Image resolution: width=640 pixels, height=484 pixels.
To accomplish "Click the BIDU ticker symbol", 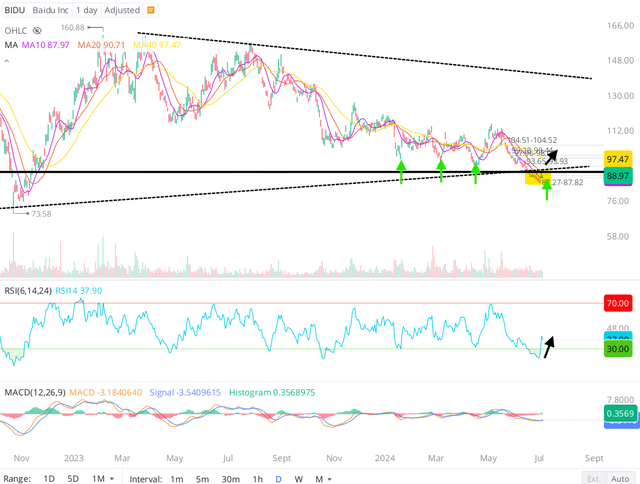I will click(15, 10).
